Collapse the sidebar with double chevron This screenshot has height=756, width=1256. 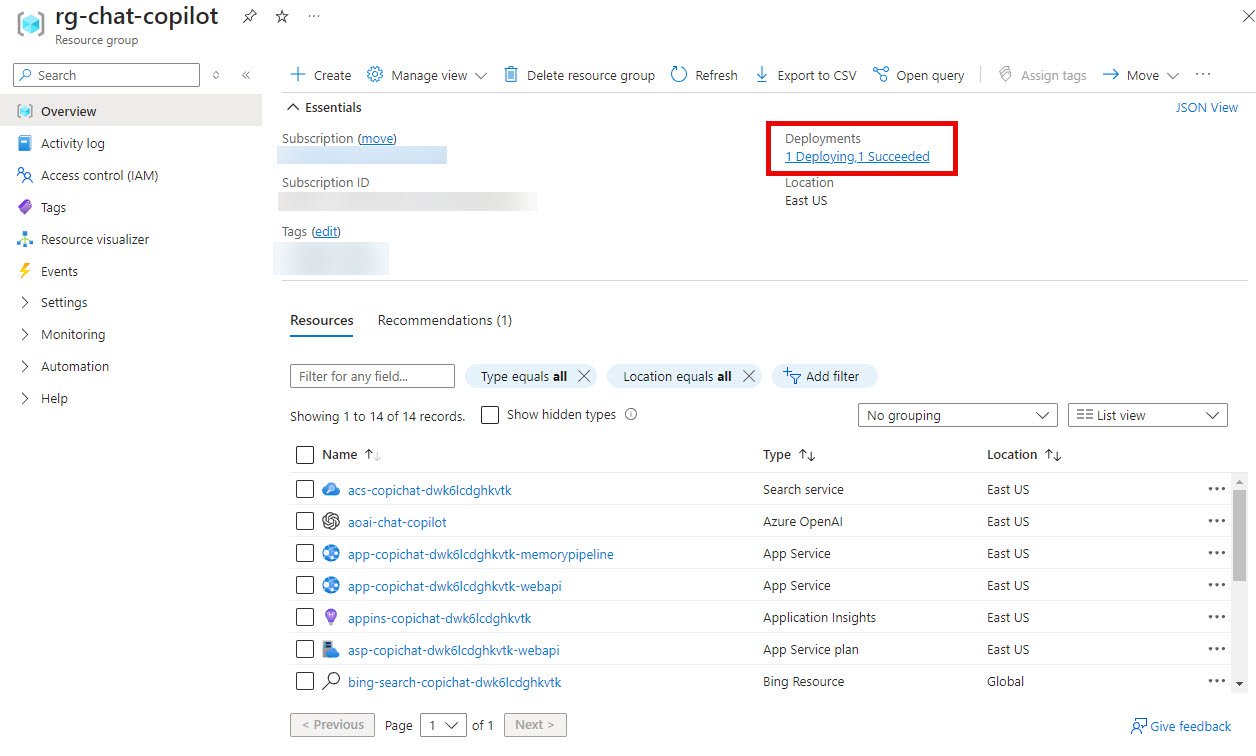[246, 75]
